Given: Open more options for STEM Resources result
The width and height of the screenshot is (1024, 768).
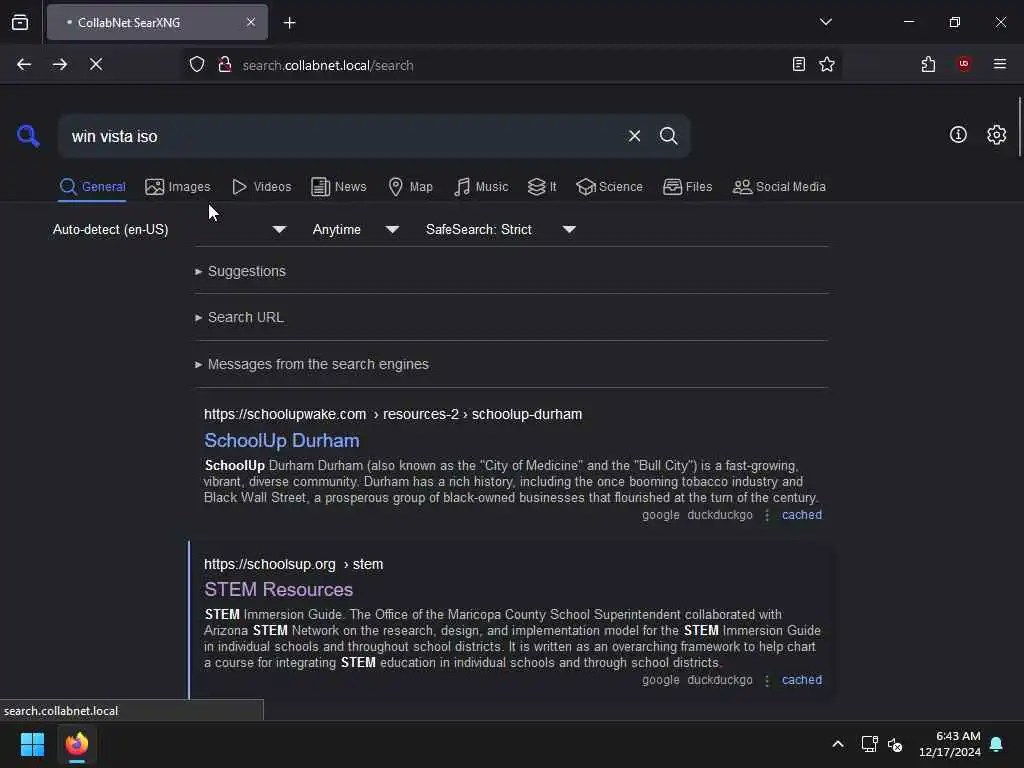Looking at the screenshot, I should pos(767,680).
